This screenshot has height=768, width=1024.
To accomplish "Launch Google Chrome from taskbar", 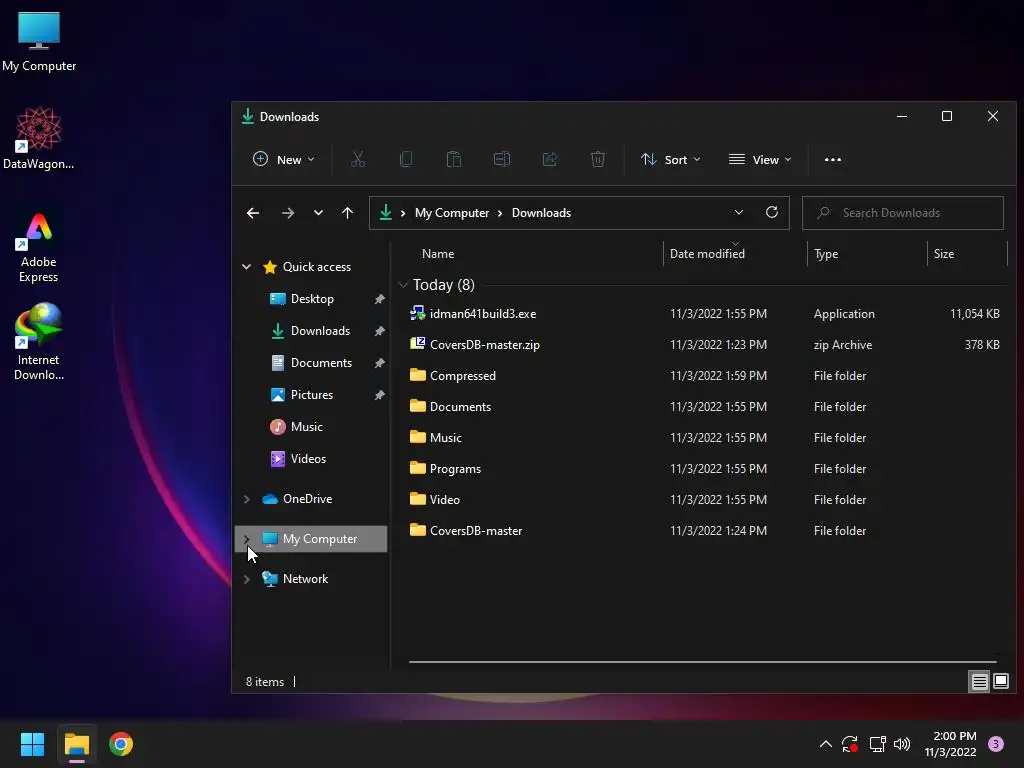I will point(121,744).
